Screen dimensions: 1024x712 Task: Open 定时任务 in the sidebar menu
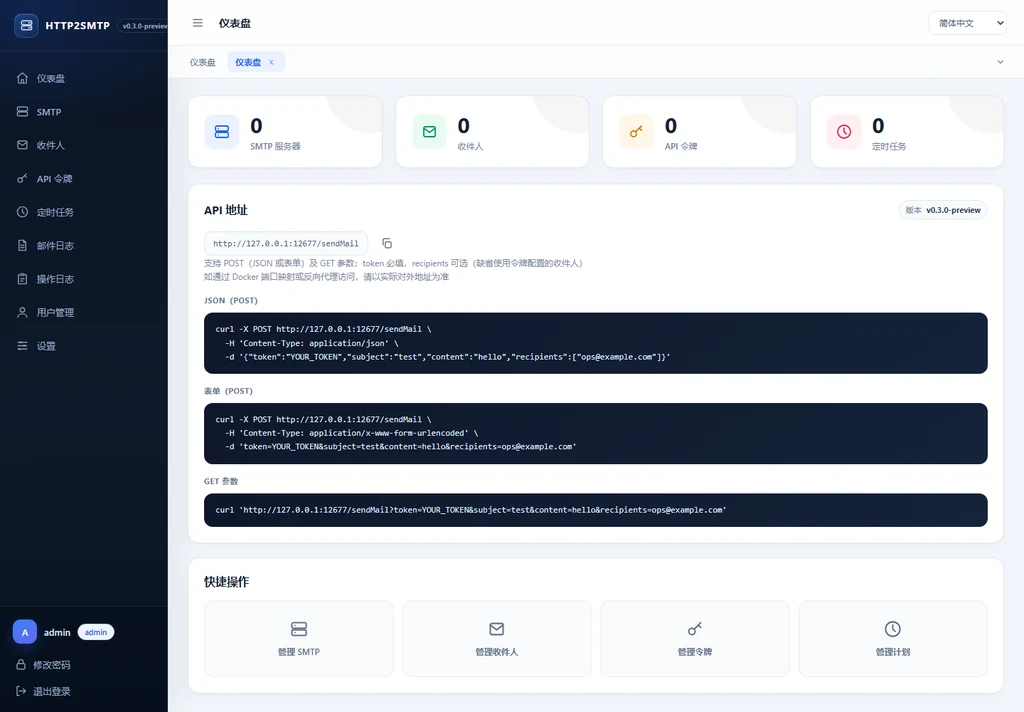84,212
